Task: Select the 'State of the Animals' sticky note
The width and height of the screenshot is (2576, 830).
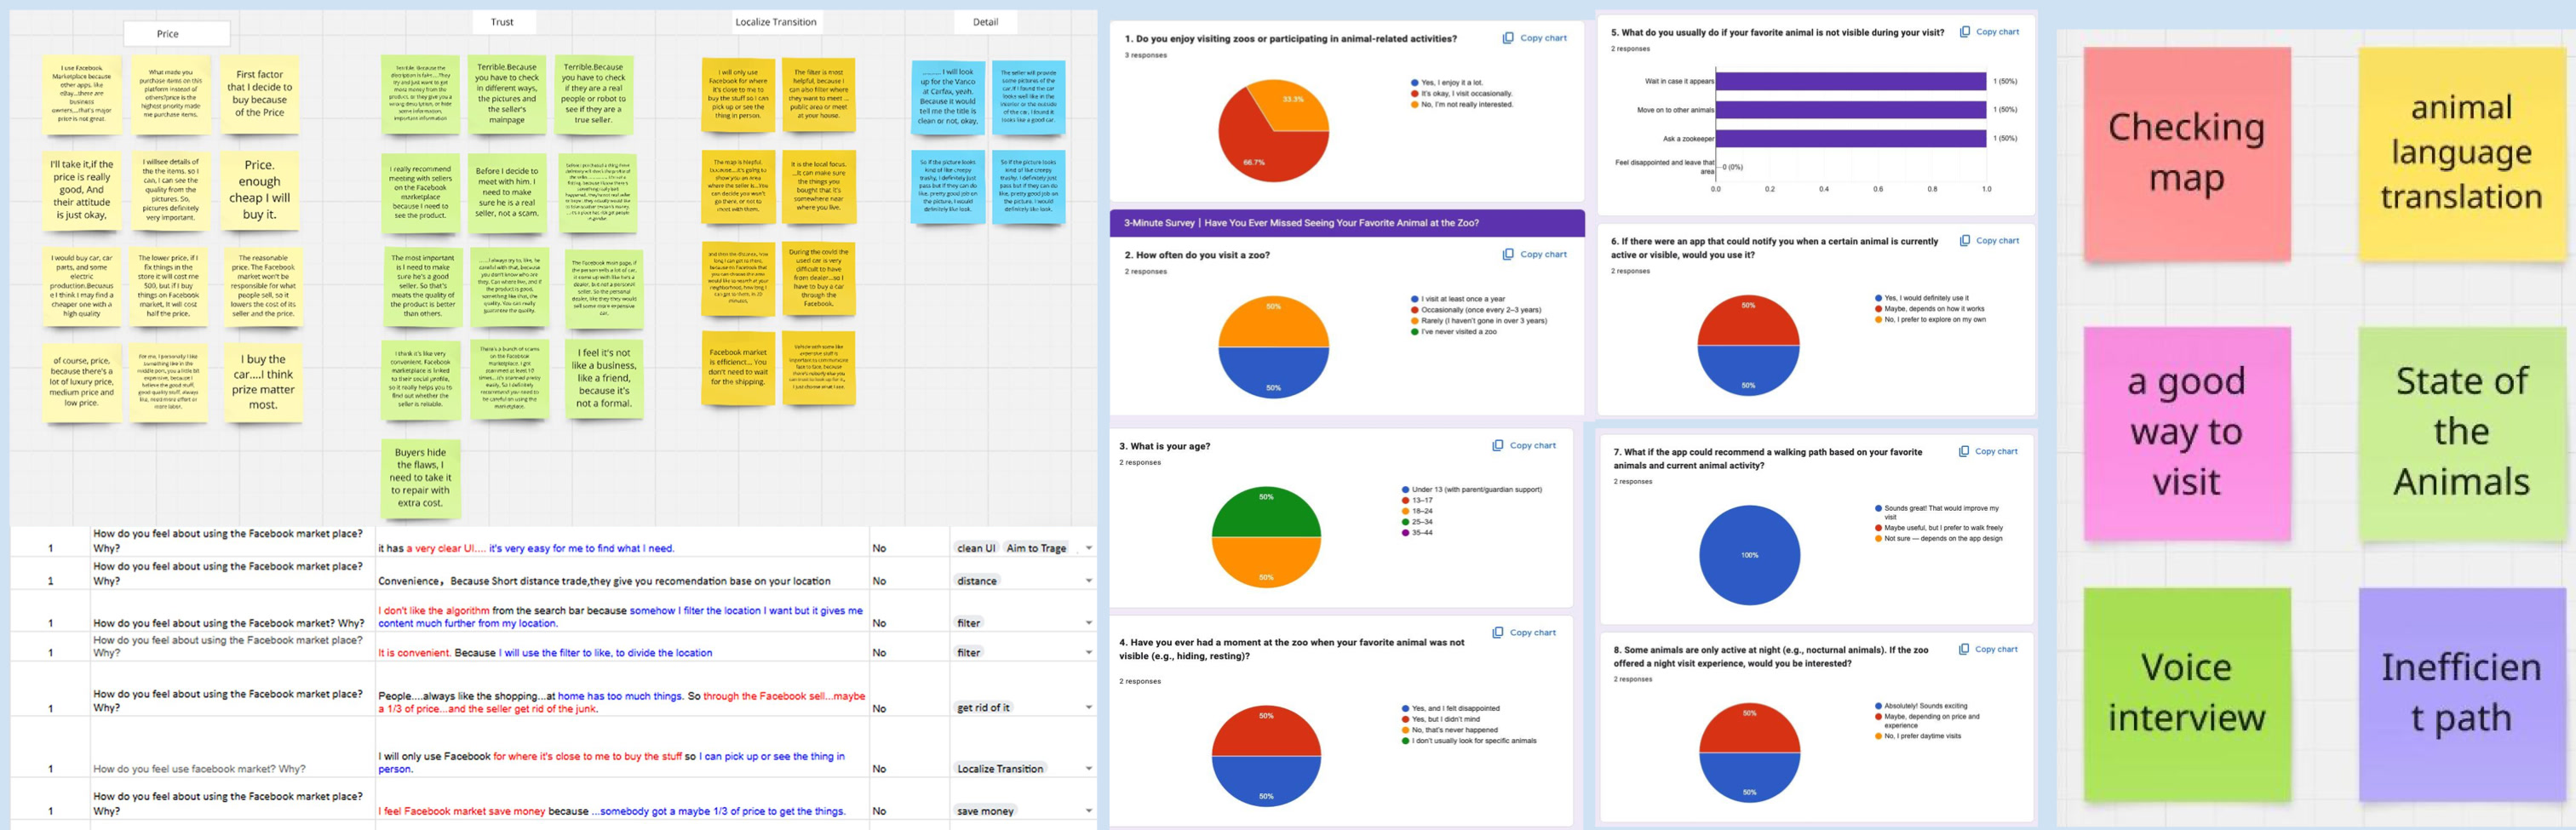Action: (2461, 433)
